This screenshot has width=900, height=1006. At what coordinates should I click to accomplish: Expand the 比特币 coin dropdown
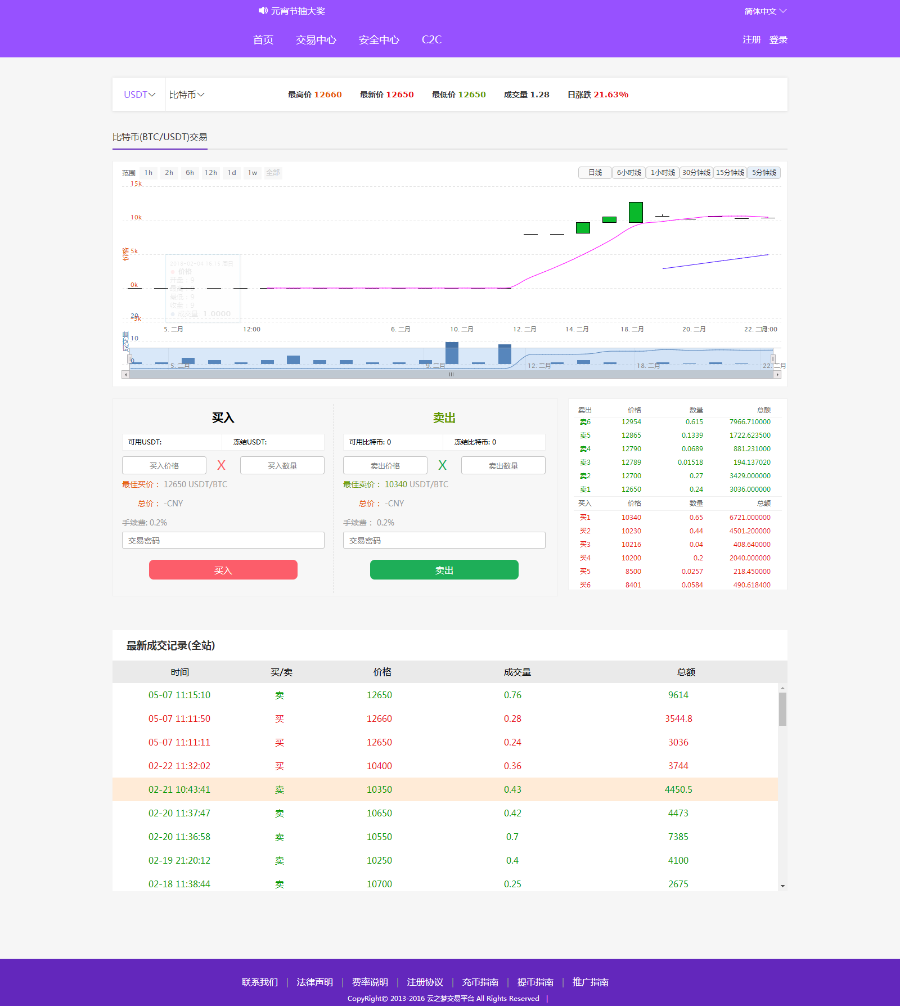[x=187, y=94]
